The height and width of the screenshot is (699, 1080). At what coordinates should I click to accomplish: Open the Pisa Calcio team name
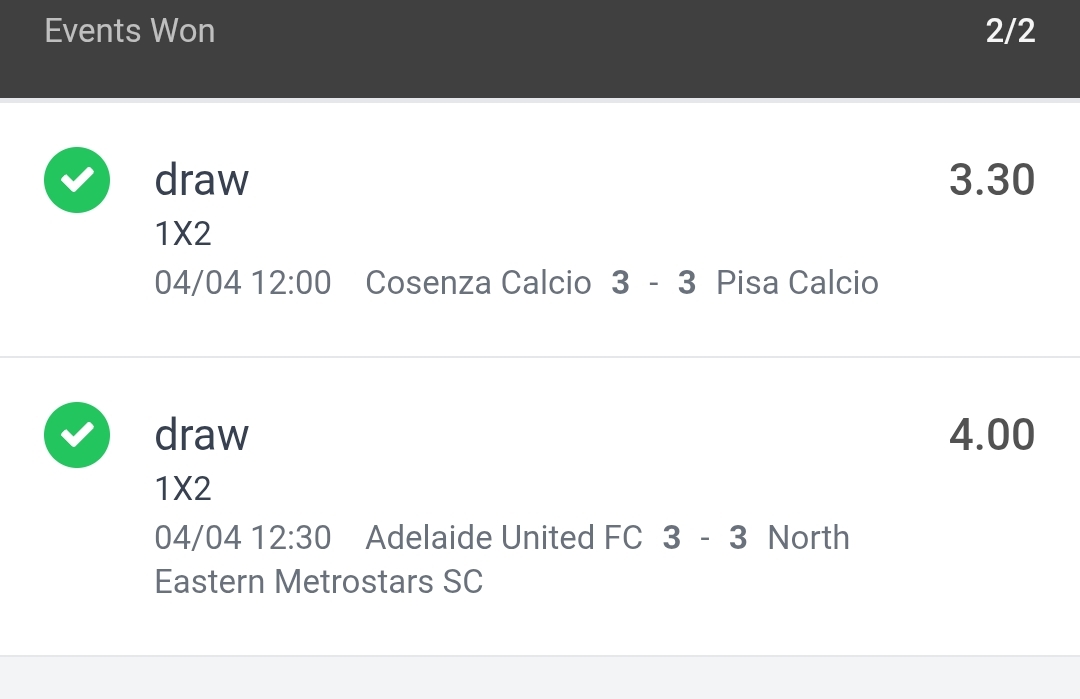coord(797,283)
